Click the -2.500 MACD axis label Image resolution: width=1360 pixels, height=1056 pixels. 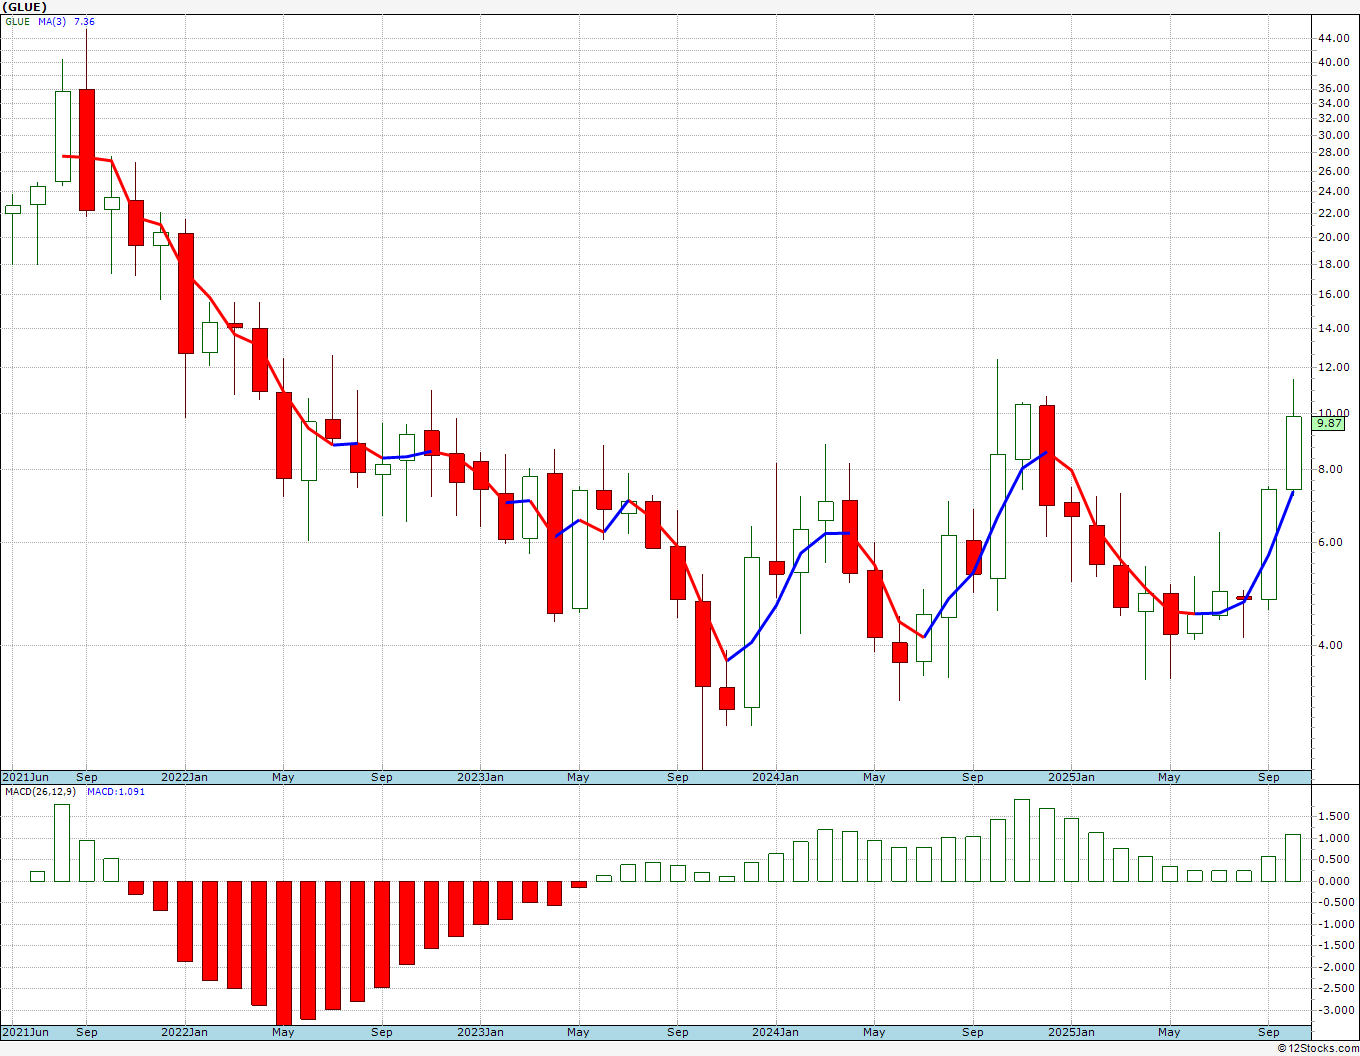[x=1334, y=988]
